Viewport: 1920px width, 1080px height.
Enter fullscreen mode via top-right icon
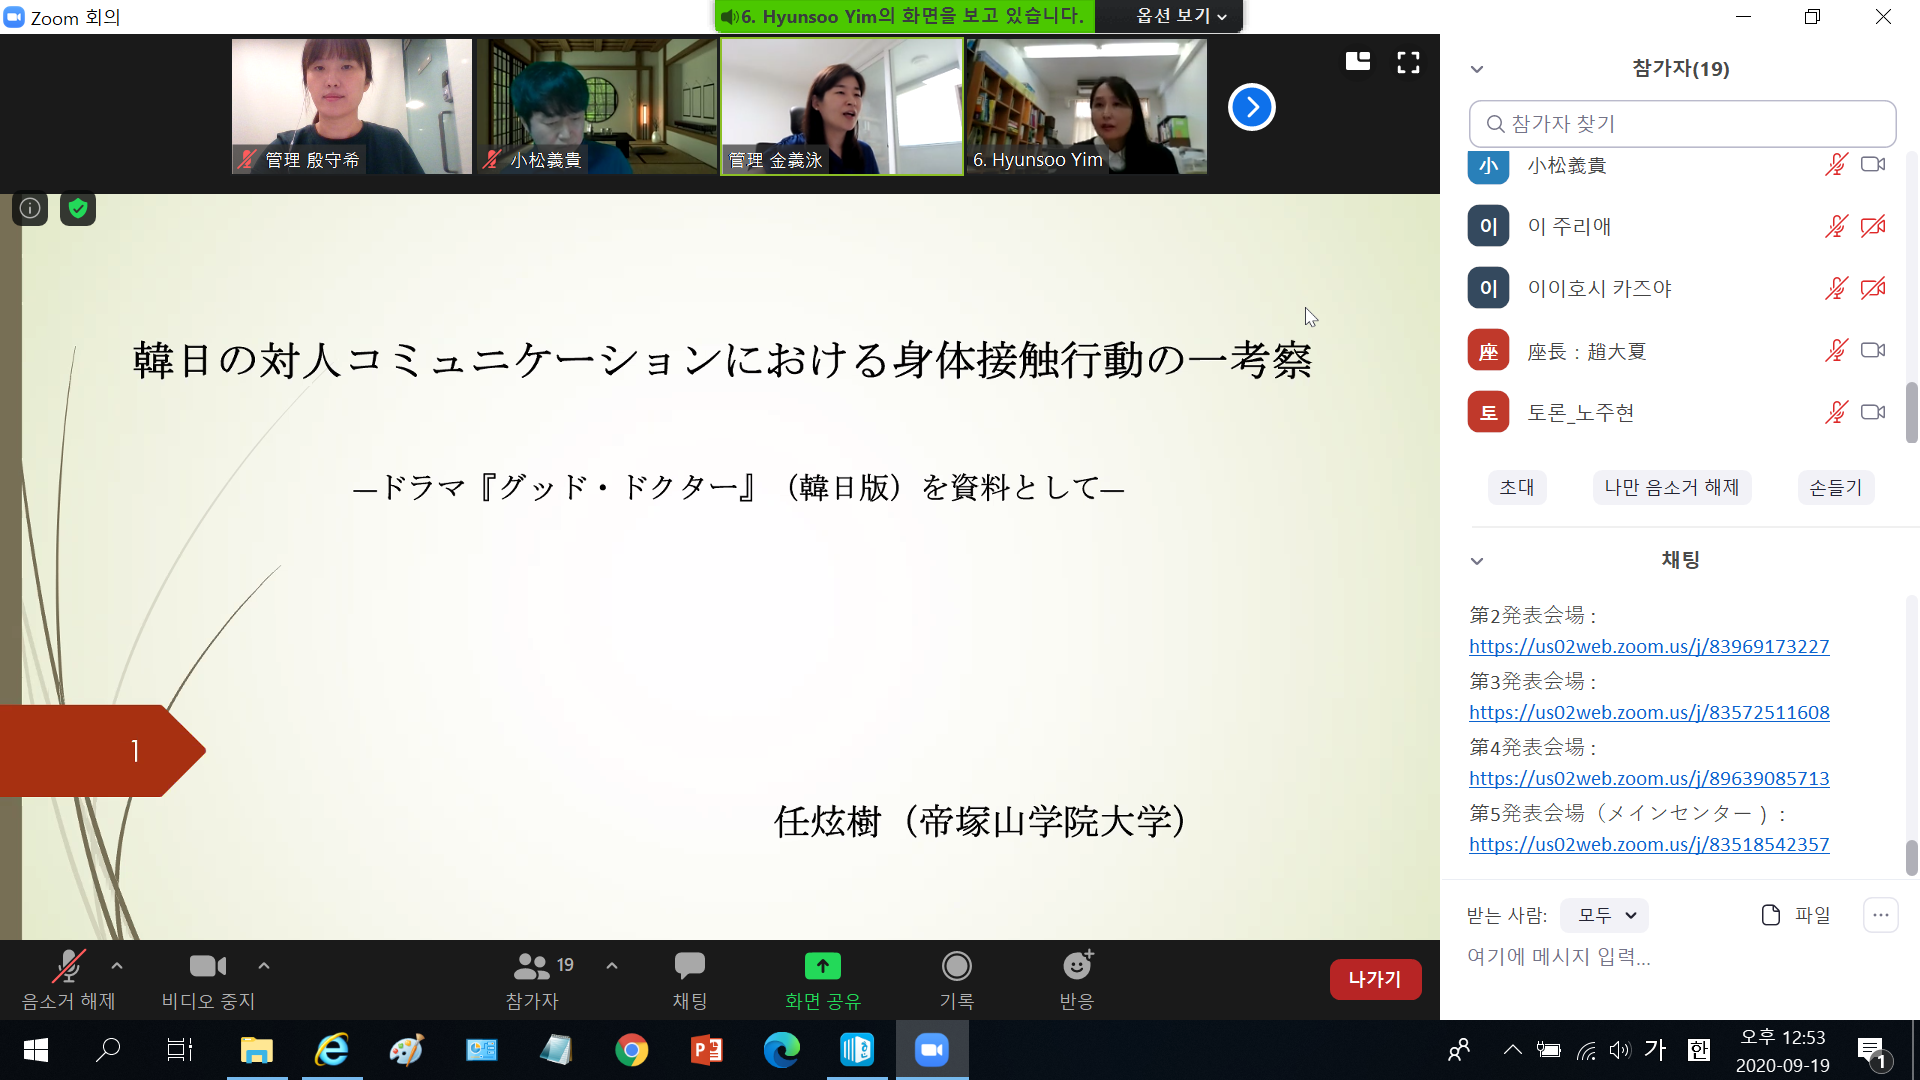point(1408,63)
